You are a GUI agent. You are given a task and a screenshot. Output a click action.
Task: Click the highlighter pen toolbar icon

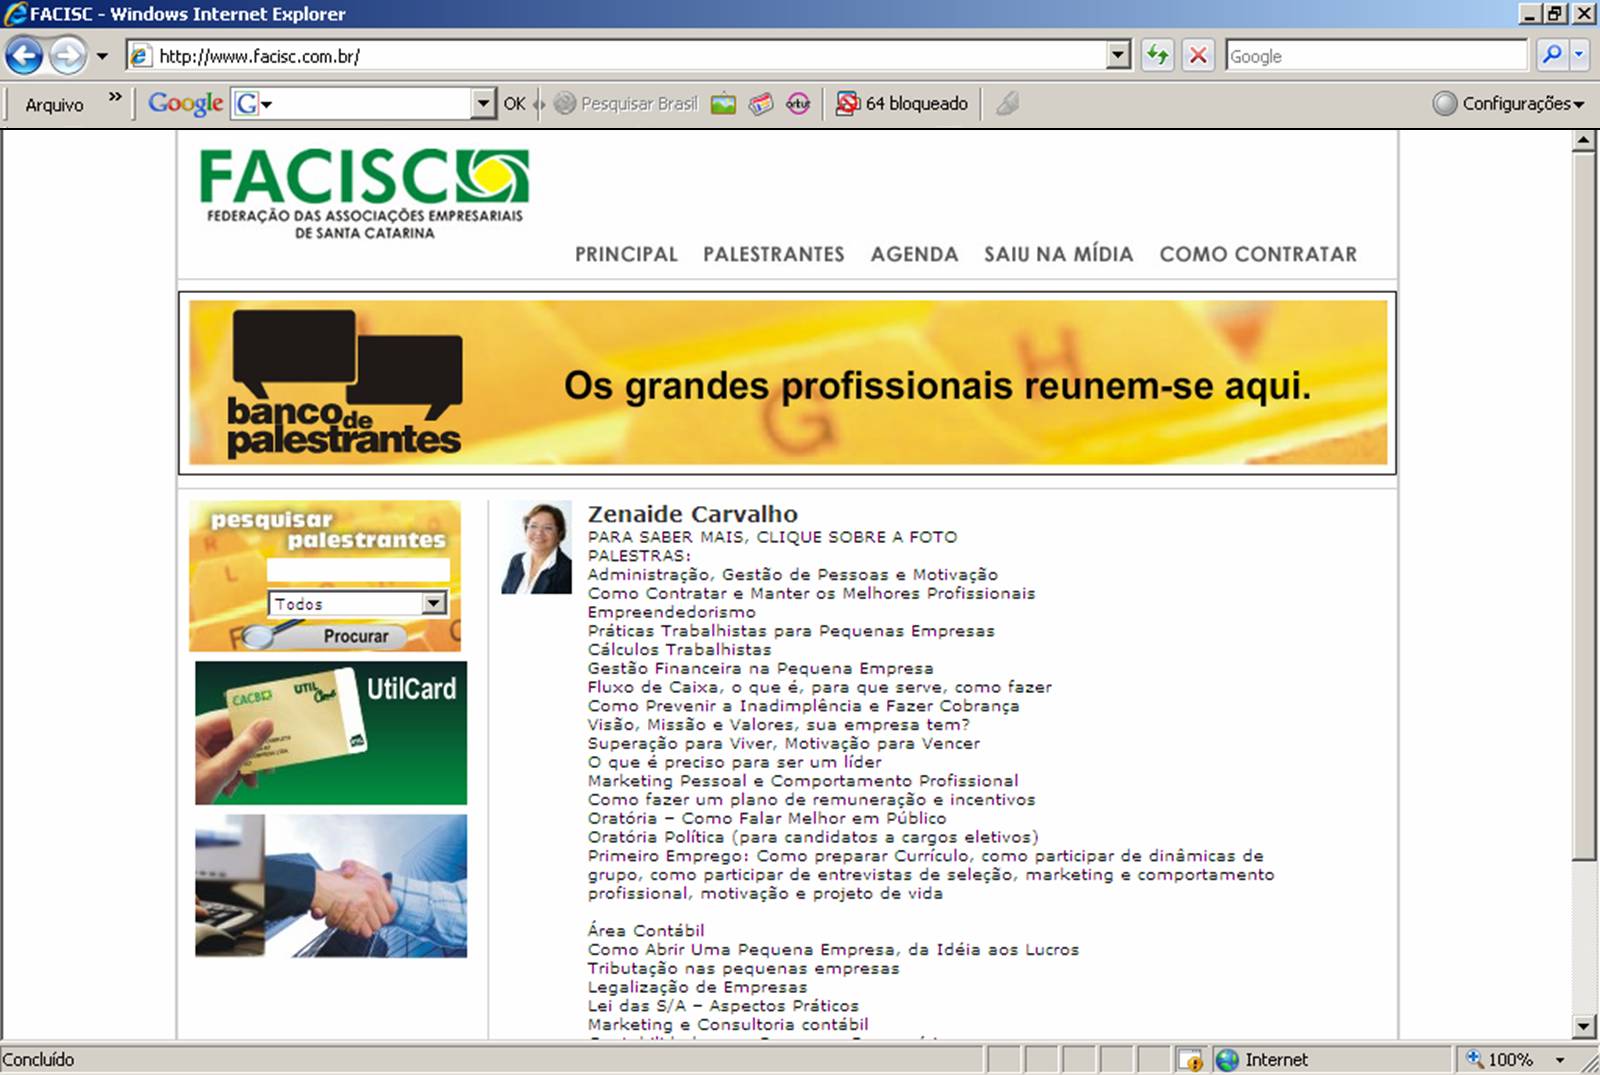(1007, 103)
